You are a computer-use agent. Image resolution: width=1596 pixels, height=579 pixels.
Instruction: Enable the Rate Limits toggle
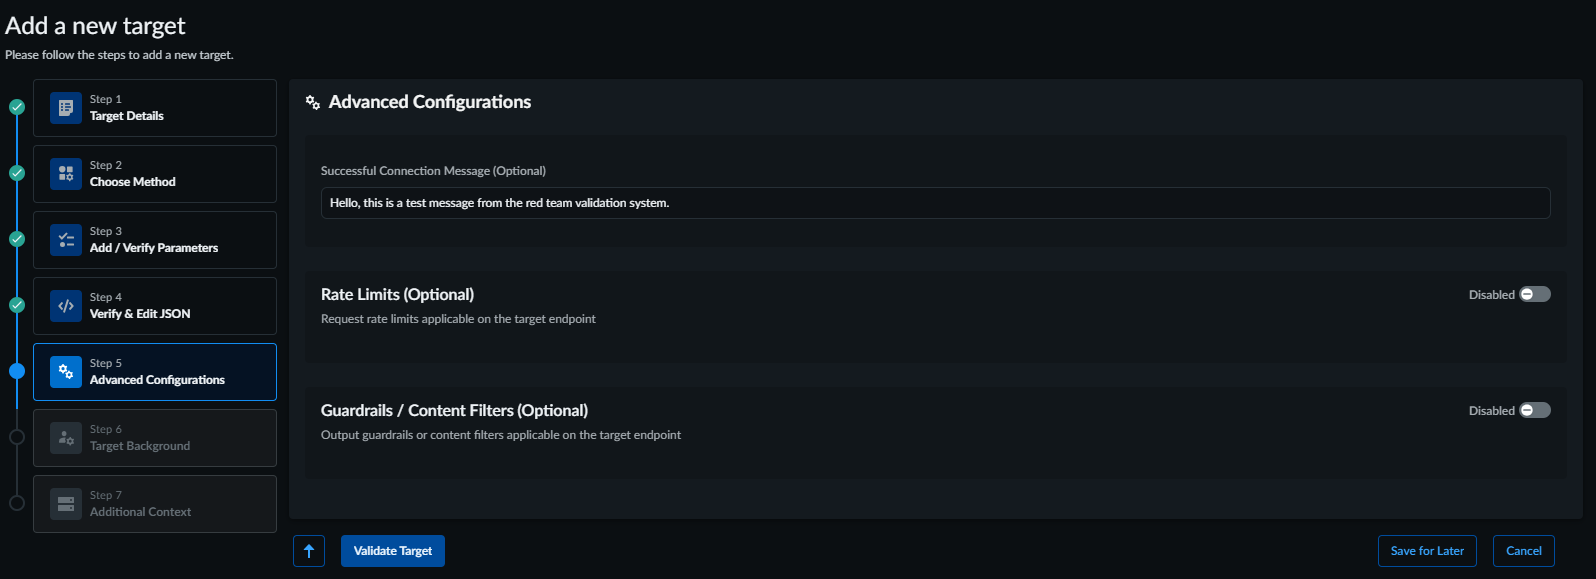[x=1535, y=294]
